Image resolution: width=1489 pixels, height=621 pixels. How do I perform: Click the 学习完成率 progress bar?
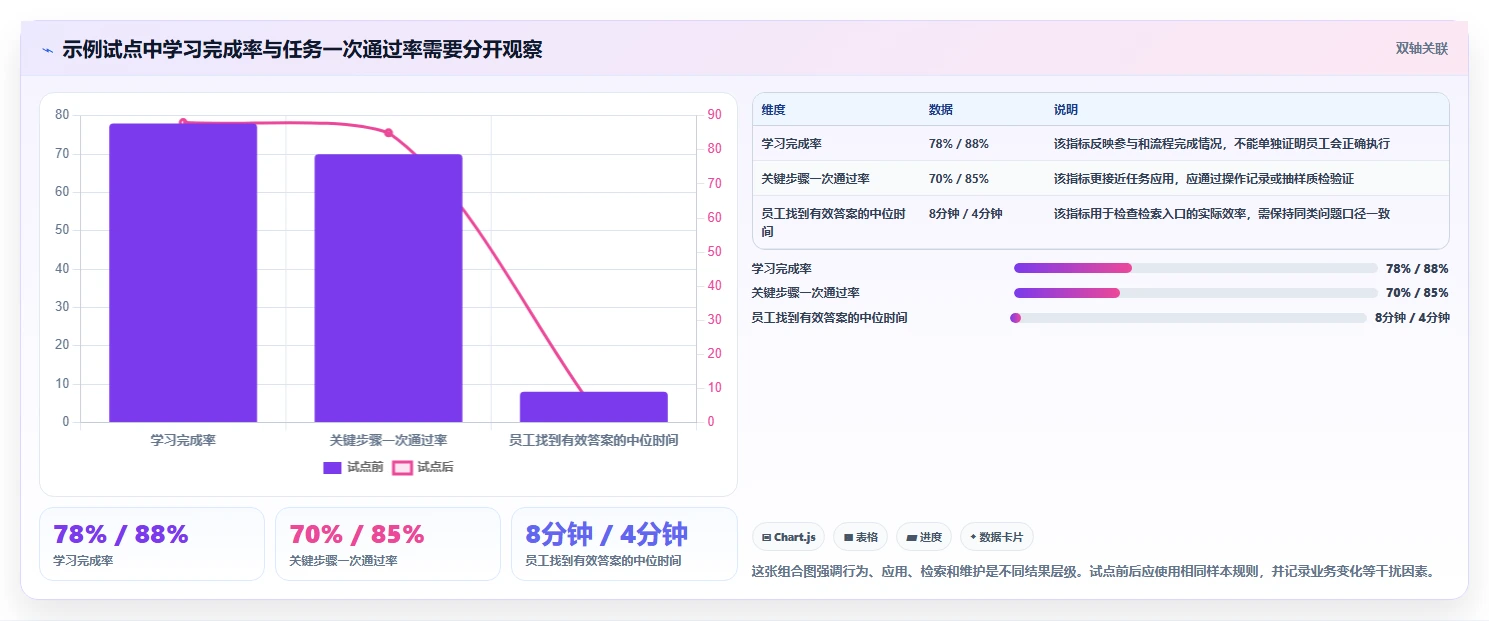pos(1196,268)
